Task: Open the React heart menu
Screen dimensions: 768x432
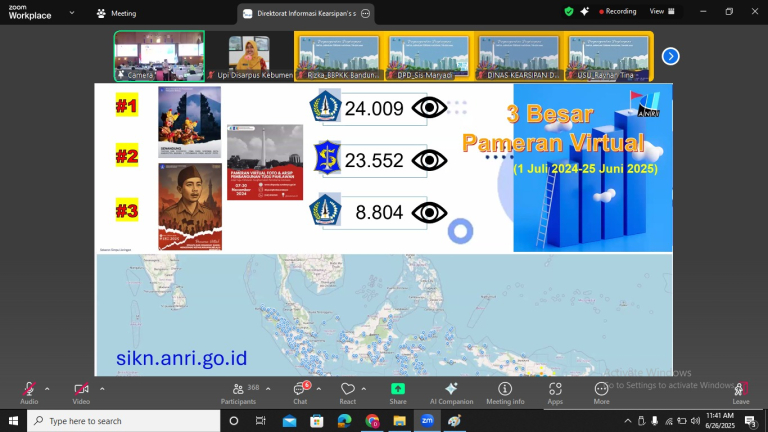Action: [x=348, y=393]
